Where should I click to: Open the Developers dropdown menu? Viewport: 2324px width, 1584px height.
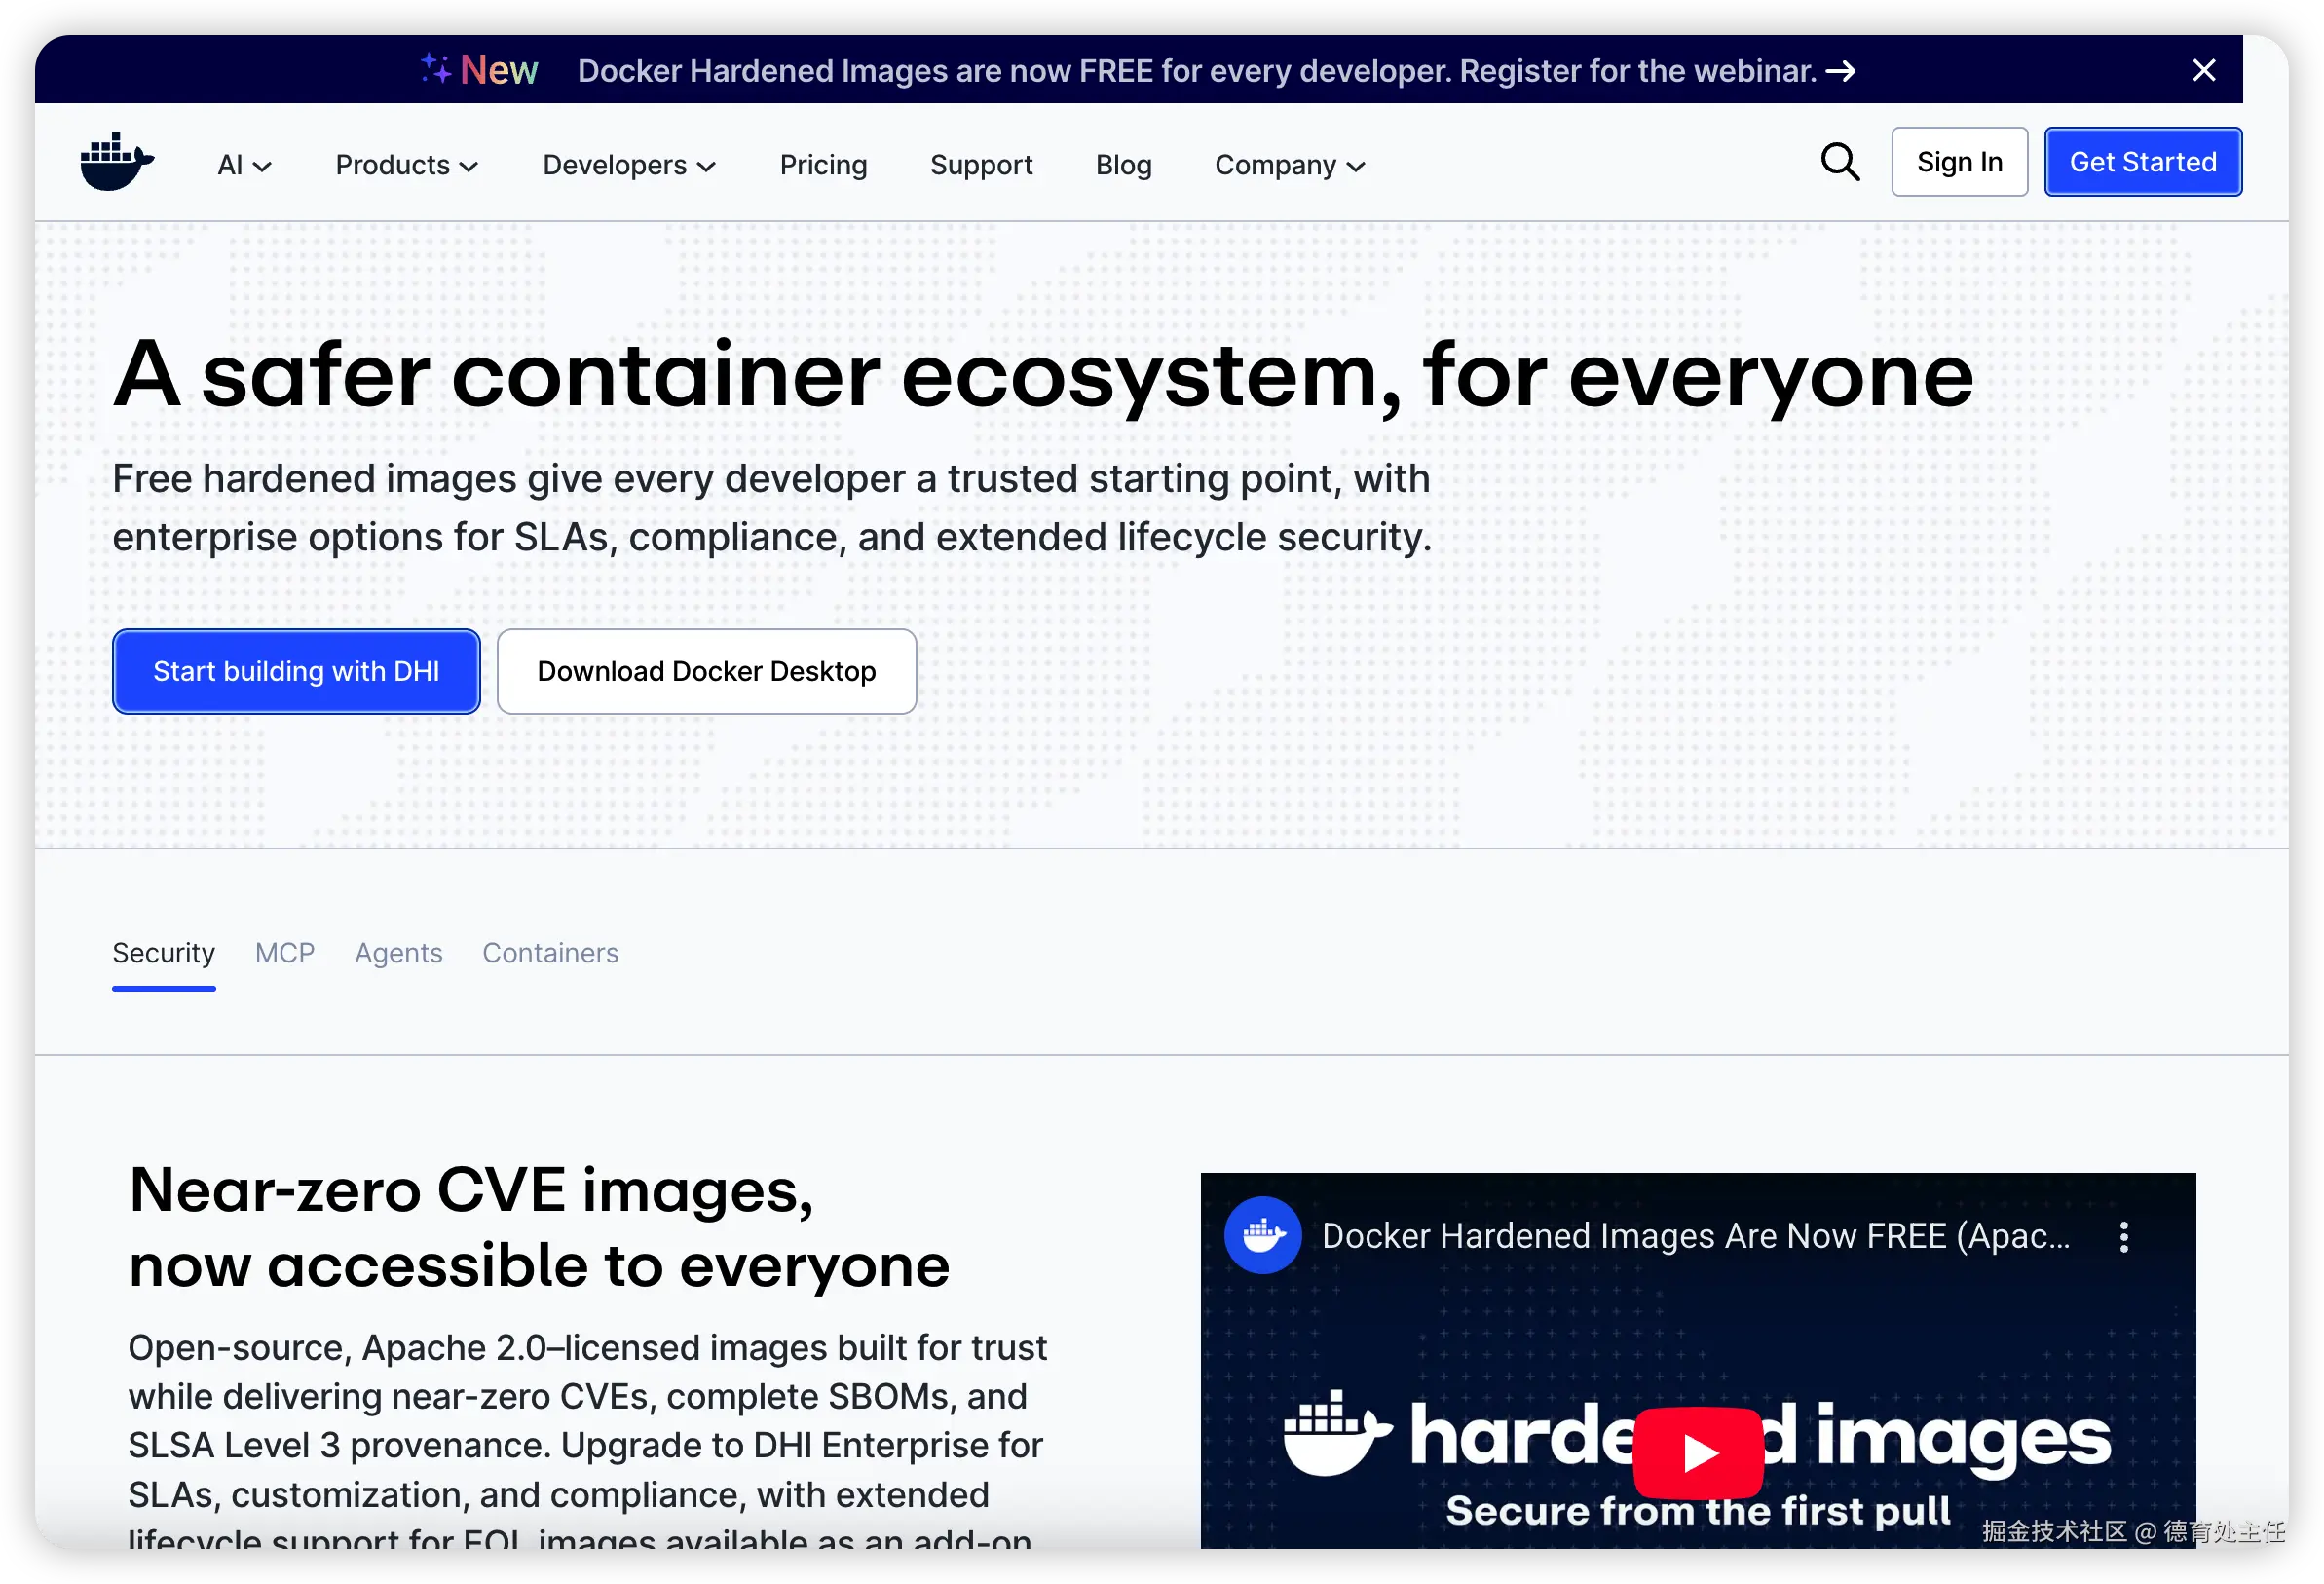[x=628, y=165]
